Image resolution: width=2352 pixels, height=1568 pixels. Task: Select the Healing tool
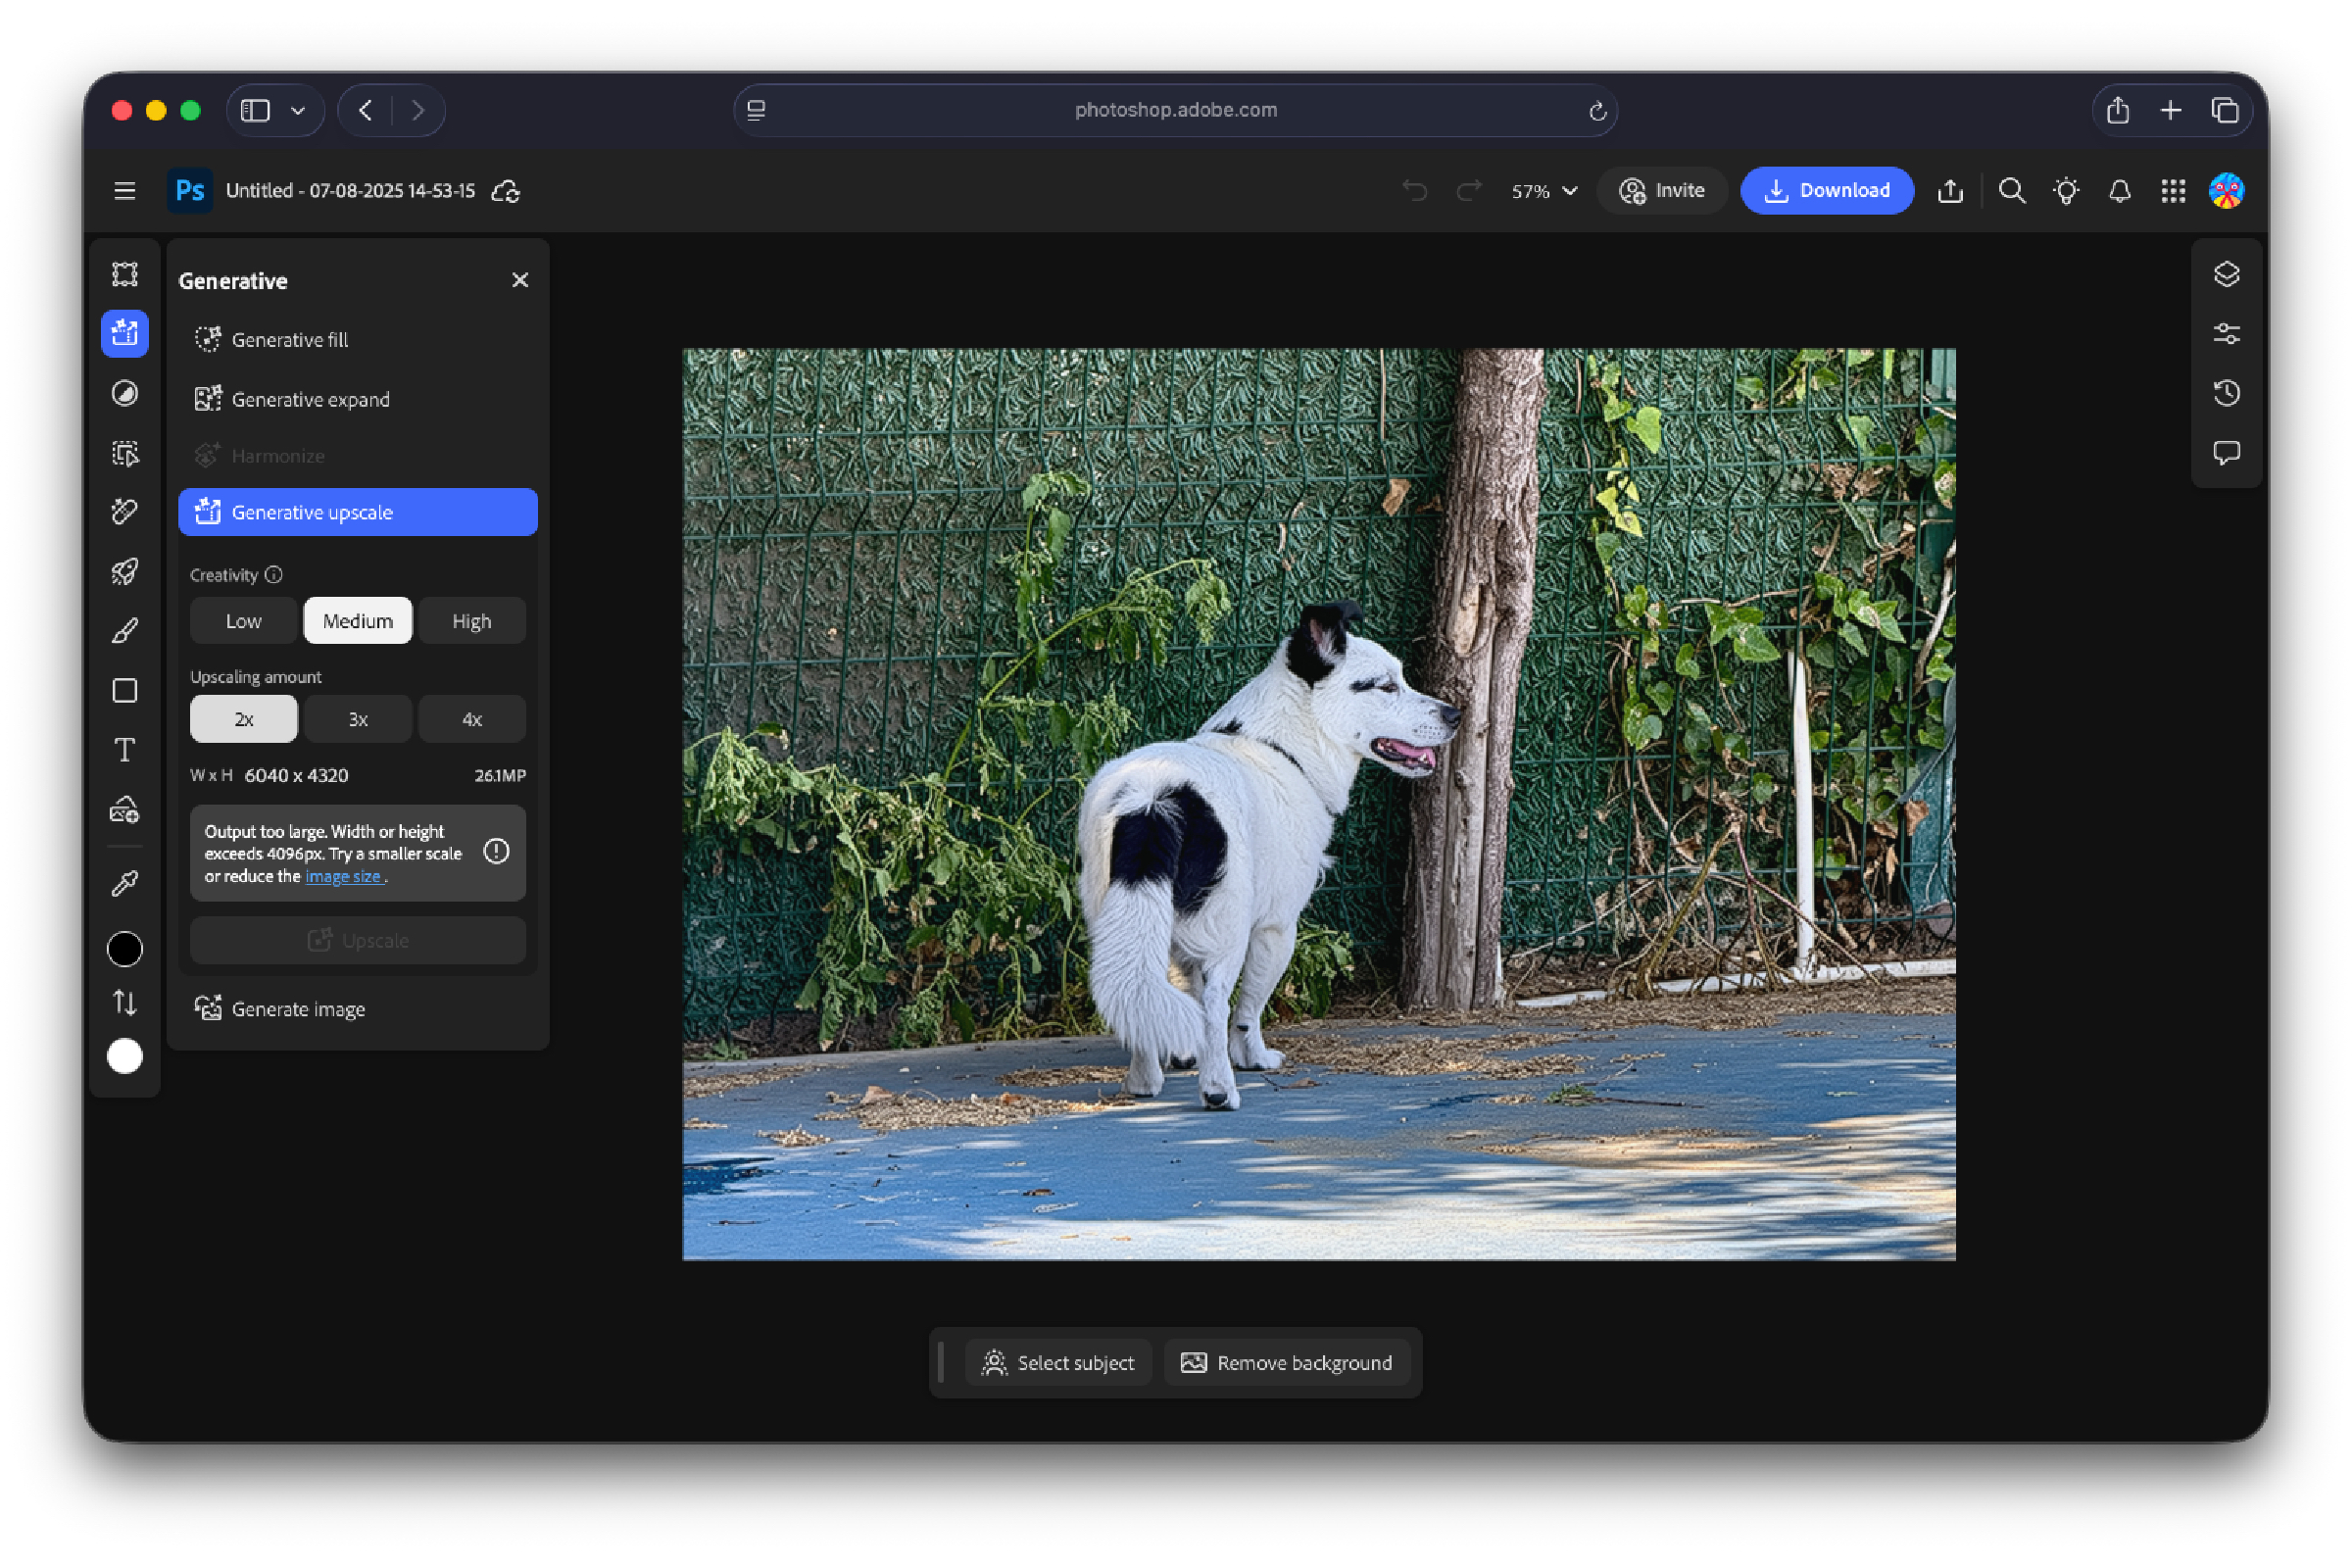click(x=124, y=512)
